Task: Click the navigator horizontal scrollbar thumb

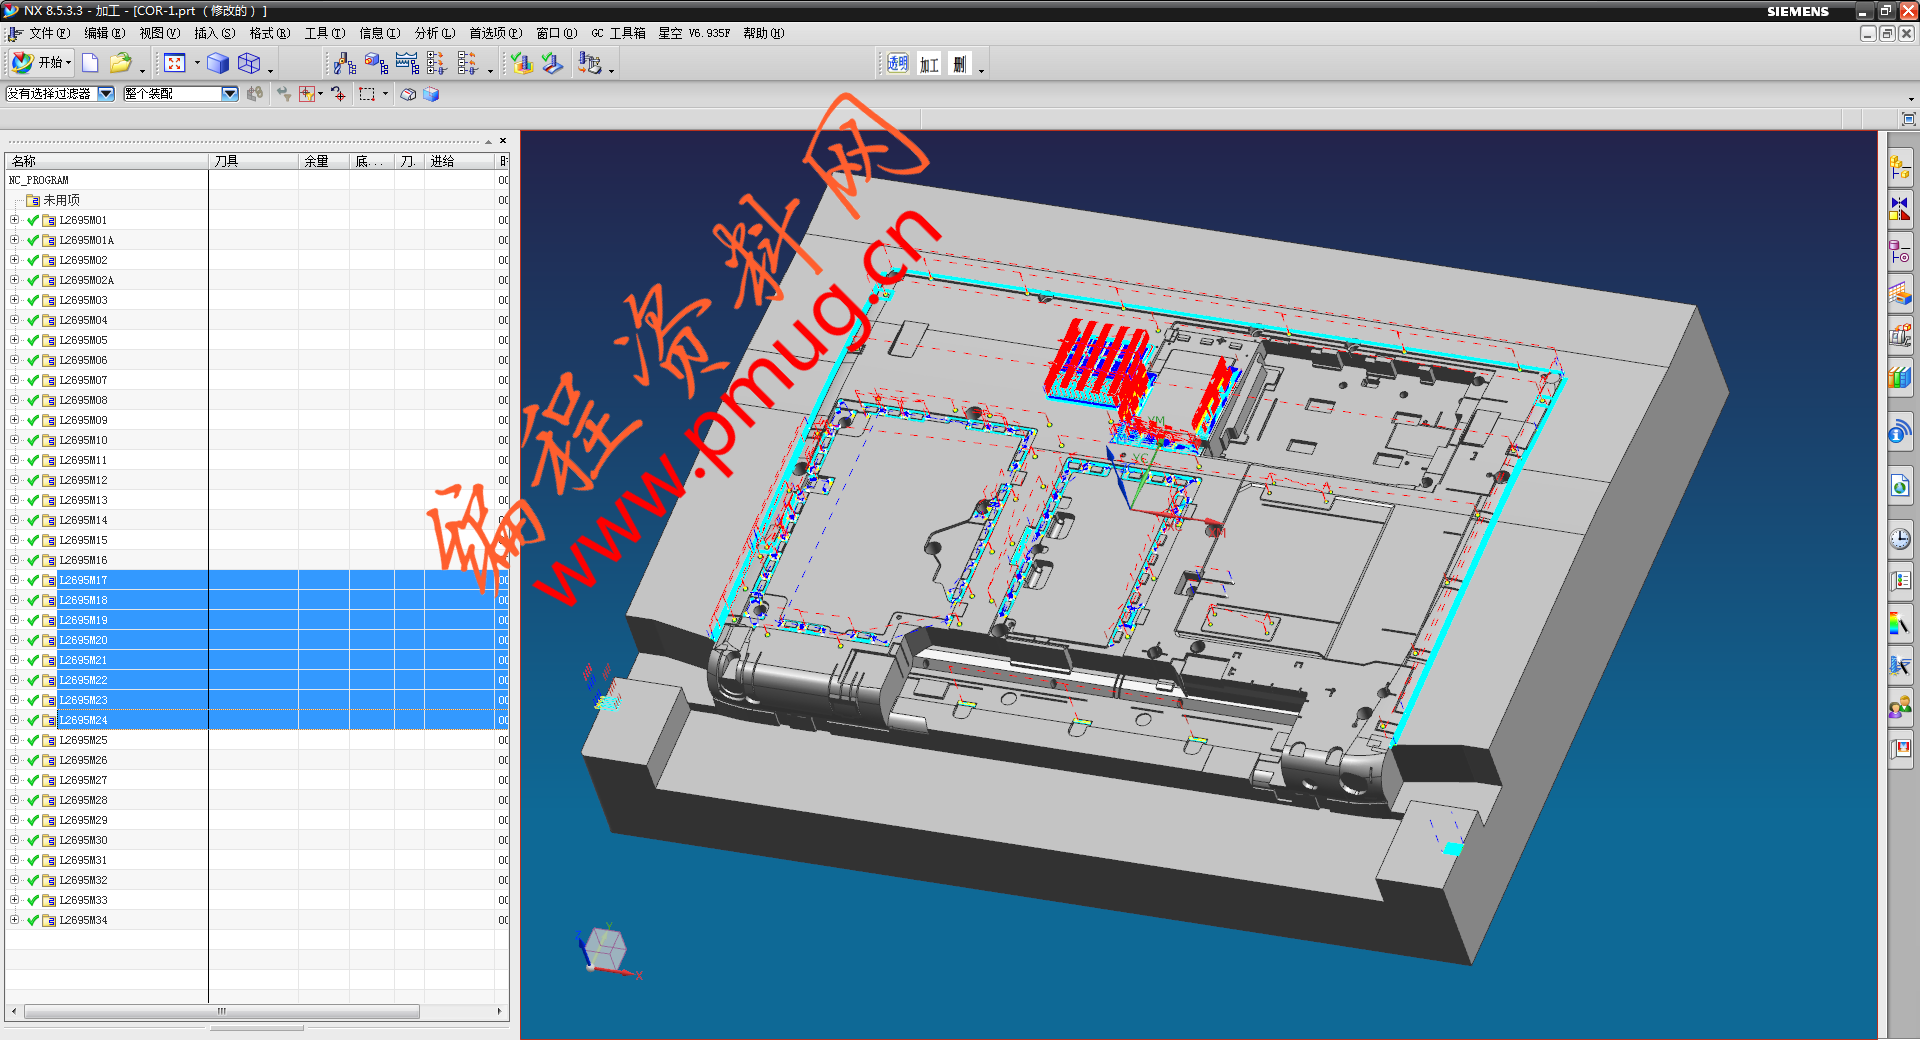Action: click(x=222, y=1011)
